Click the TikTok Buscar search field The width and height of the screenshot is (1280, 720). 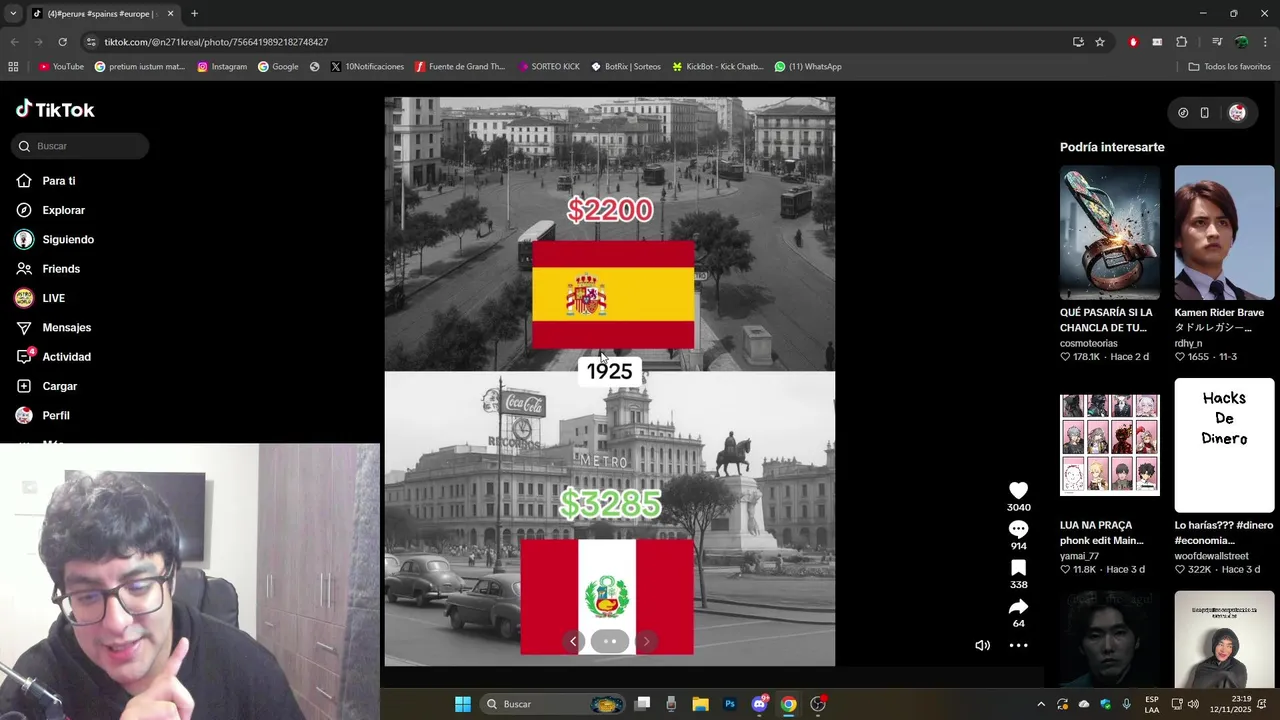(80, 146)
